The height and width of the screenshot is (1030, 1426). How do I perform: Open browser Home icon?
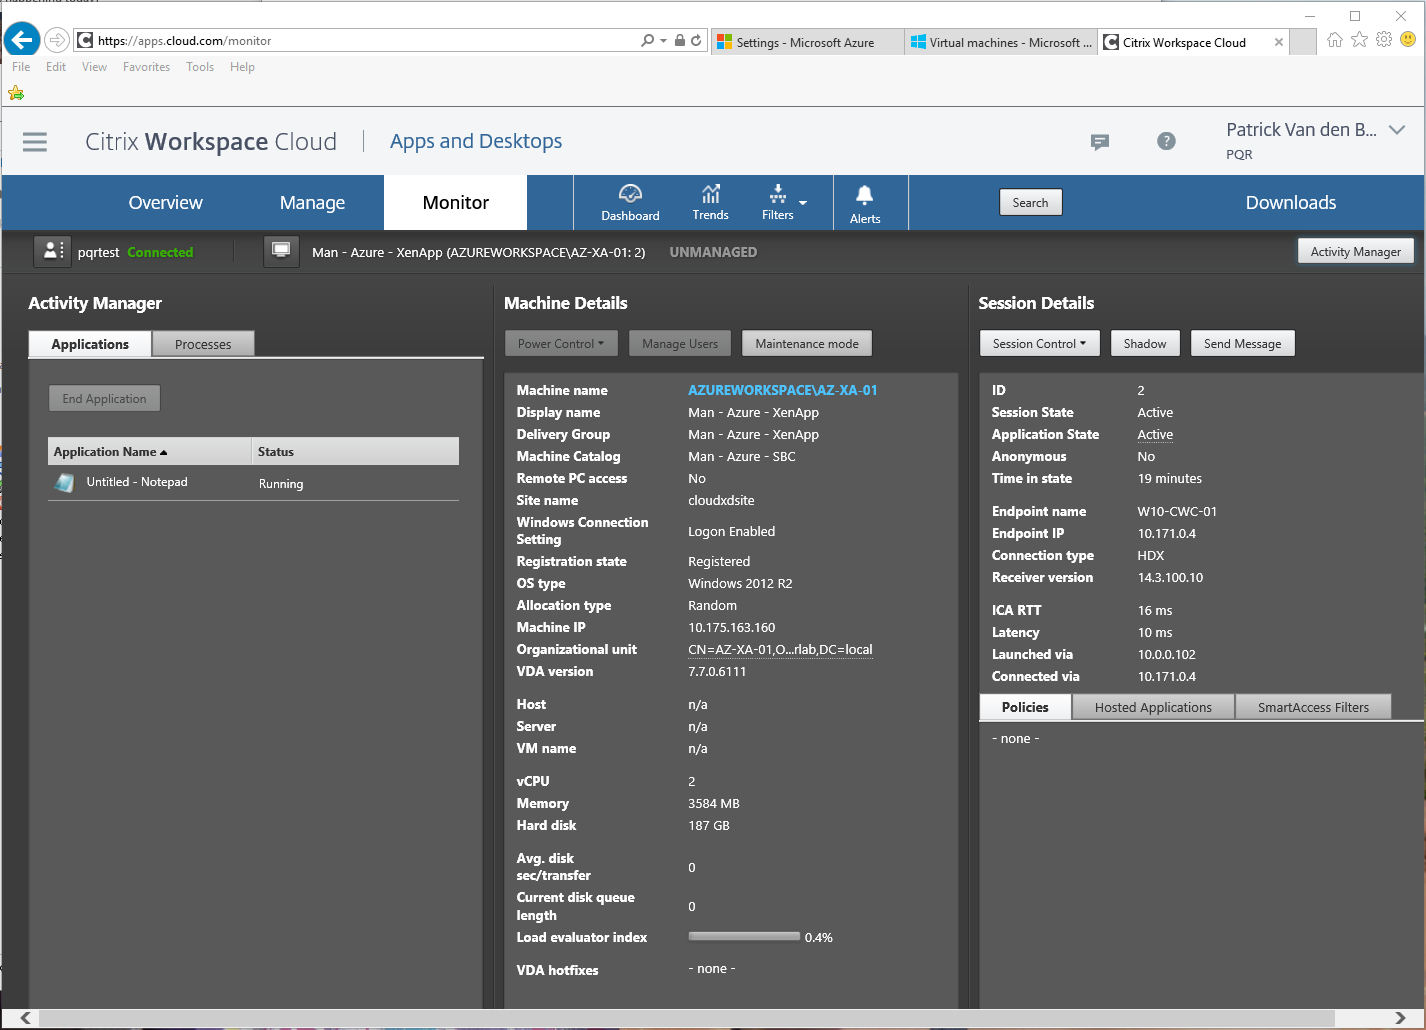point(1335,40)
